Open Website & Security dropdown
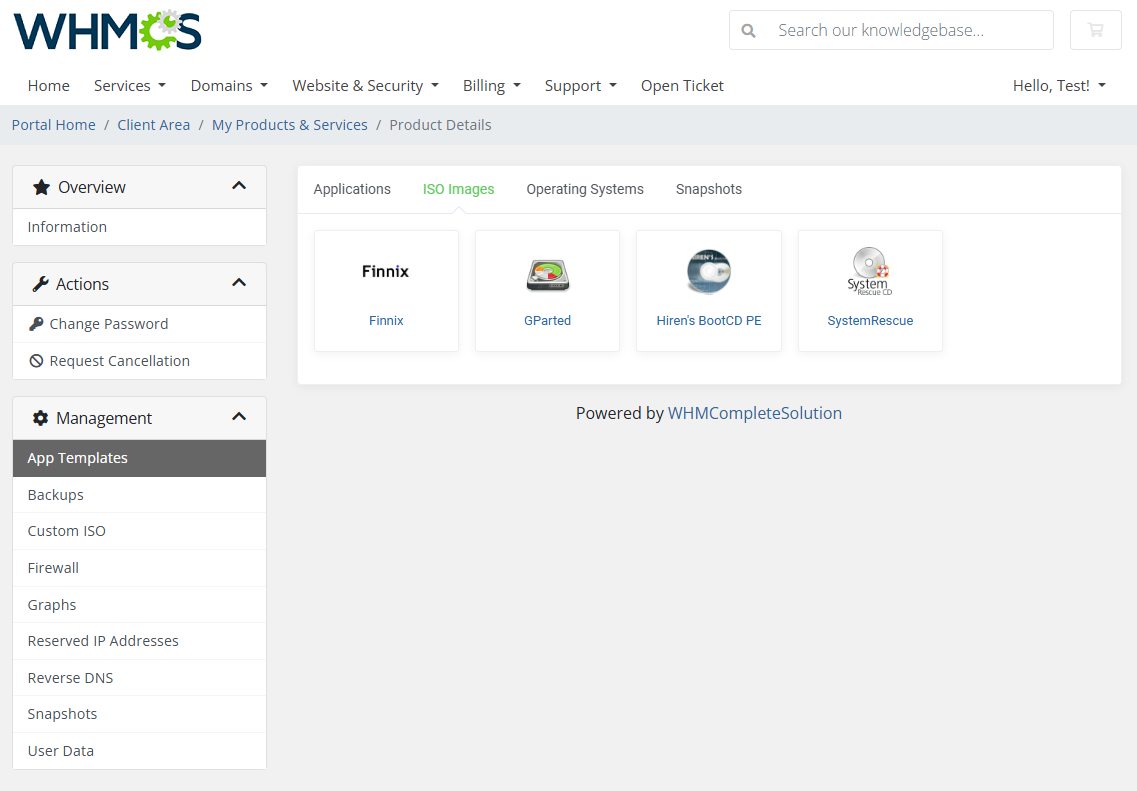This screenshot has height=791, width=1137. pyautogui.click(x=365, y=86)
